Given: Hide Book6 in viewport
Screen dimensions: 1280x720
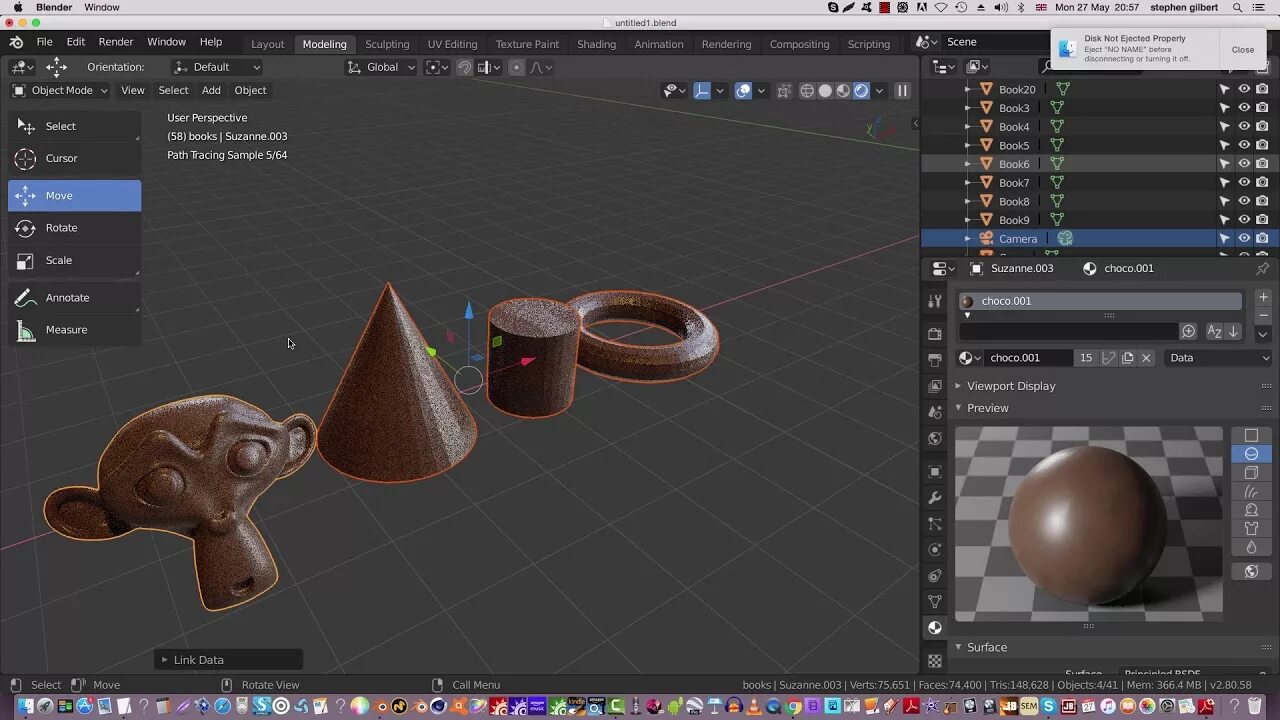Looking at the screenshot, I should click(x=1244, y=164).
